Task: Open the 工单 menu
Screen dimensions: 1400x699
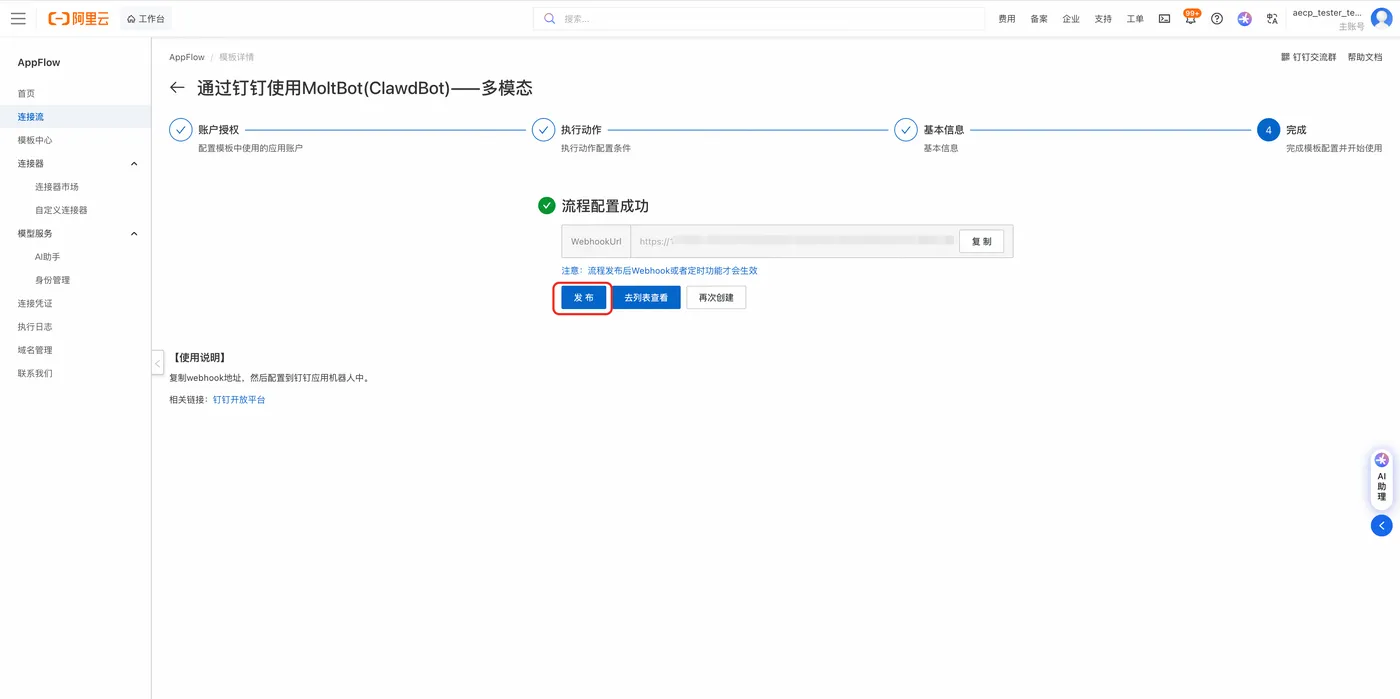Action: tap(1135, 19)
